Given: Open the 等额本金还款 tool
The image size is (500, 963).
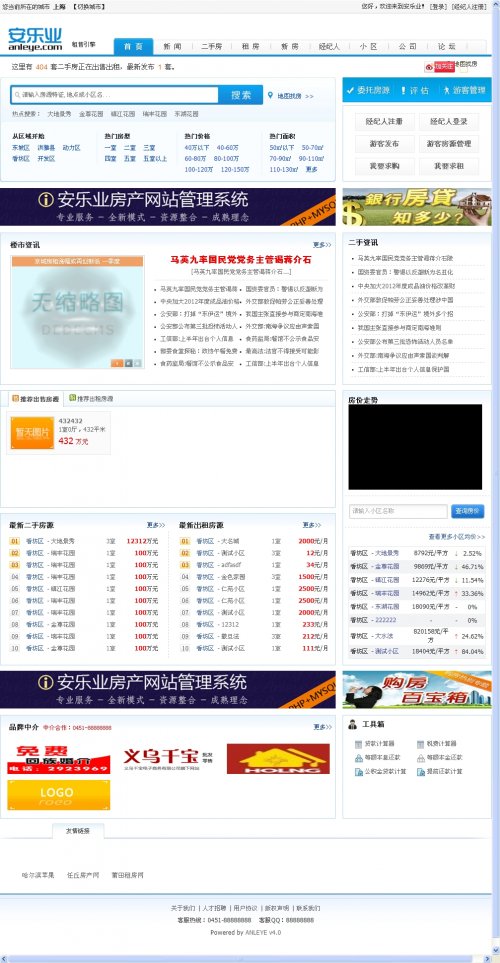Looking at the screenshot, I should pos(440,758).
